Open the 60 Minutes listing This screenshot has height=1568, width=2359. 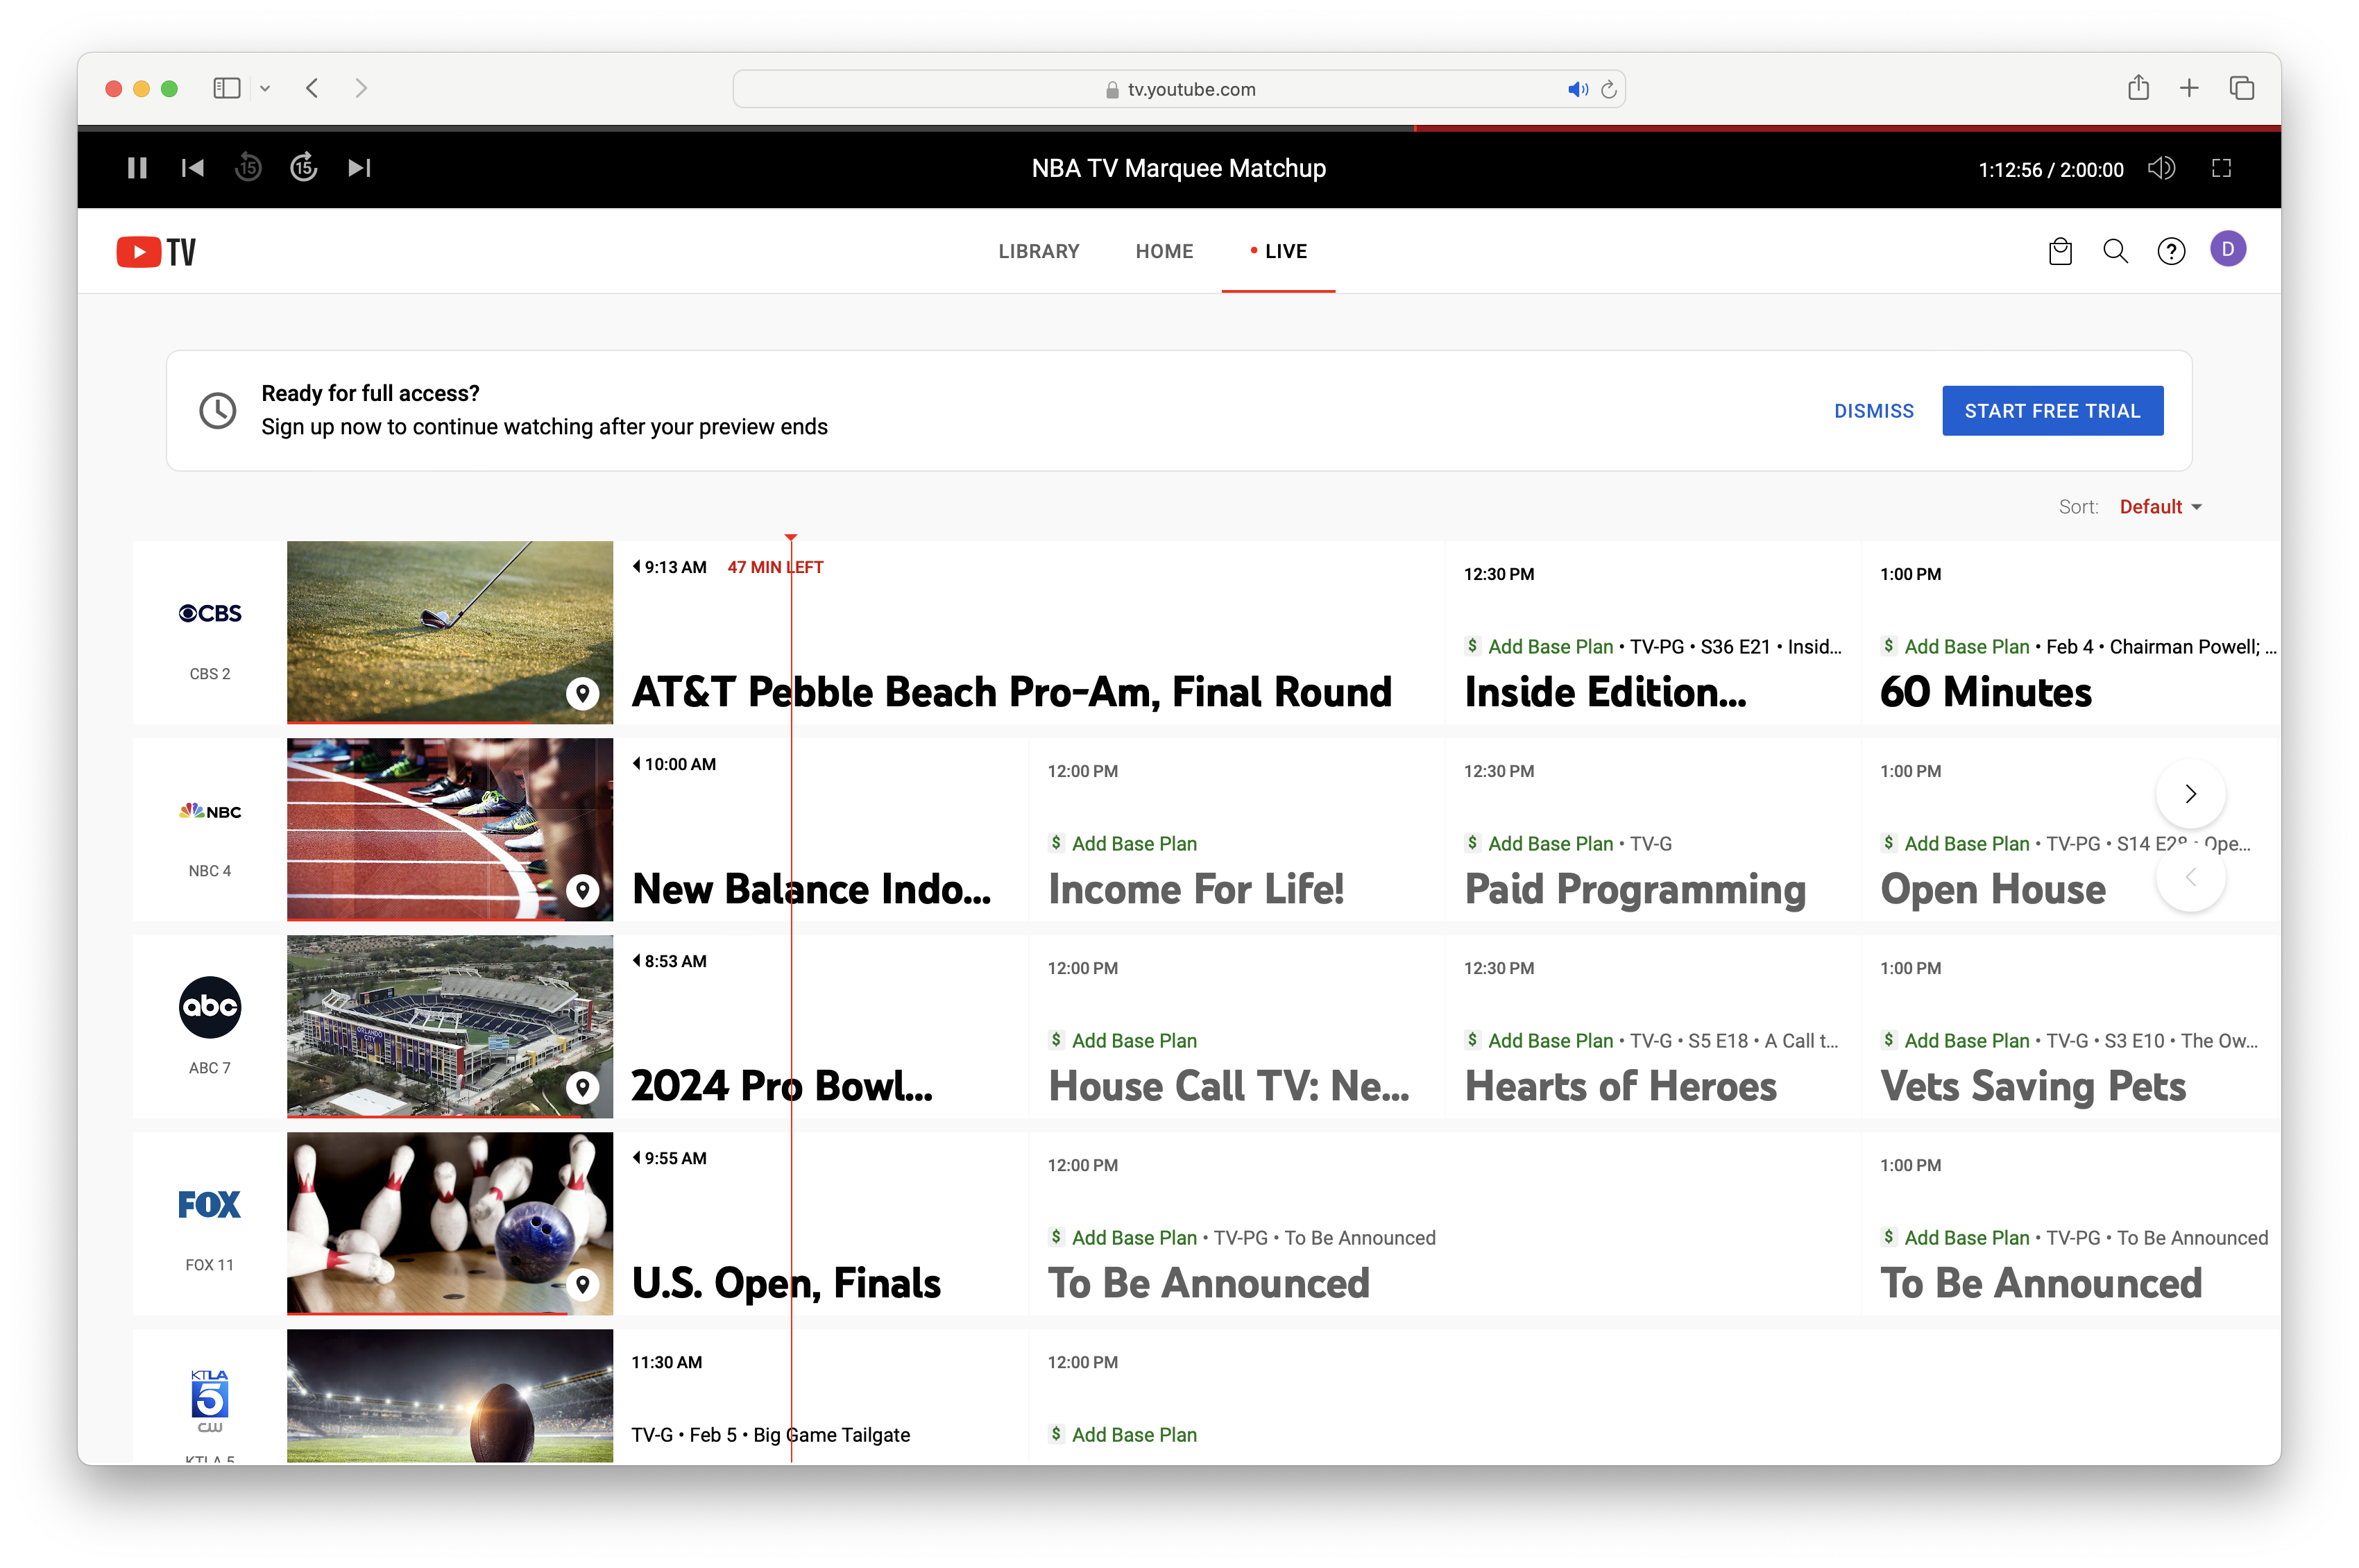coord(2071,632)
